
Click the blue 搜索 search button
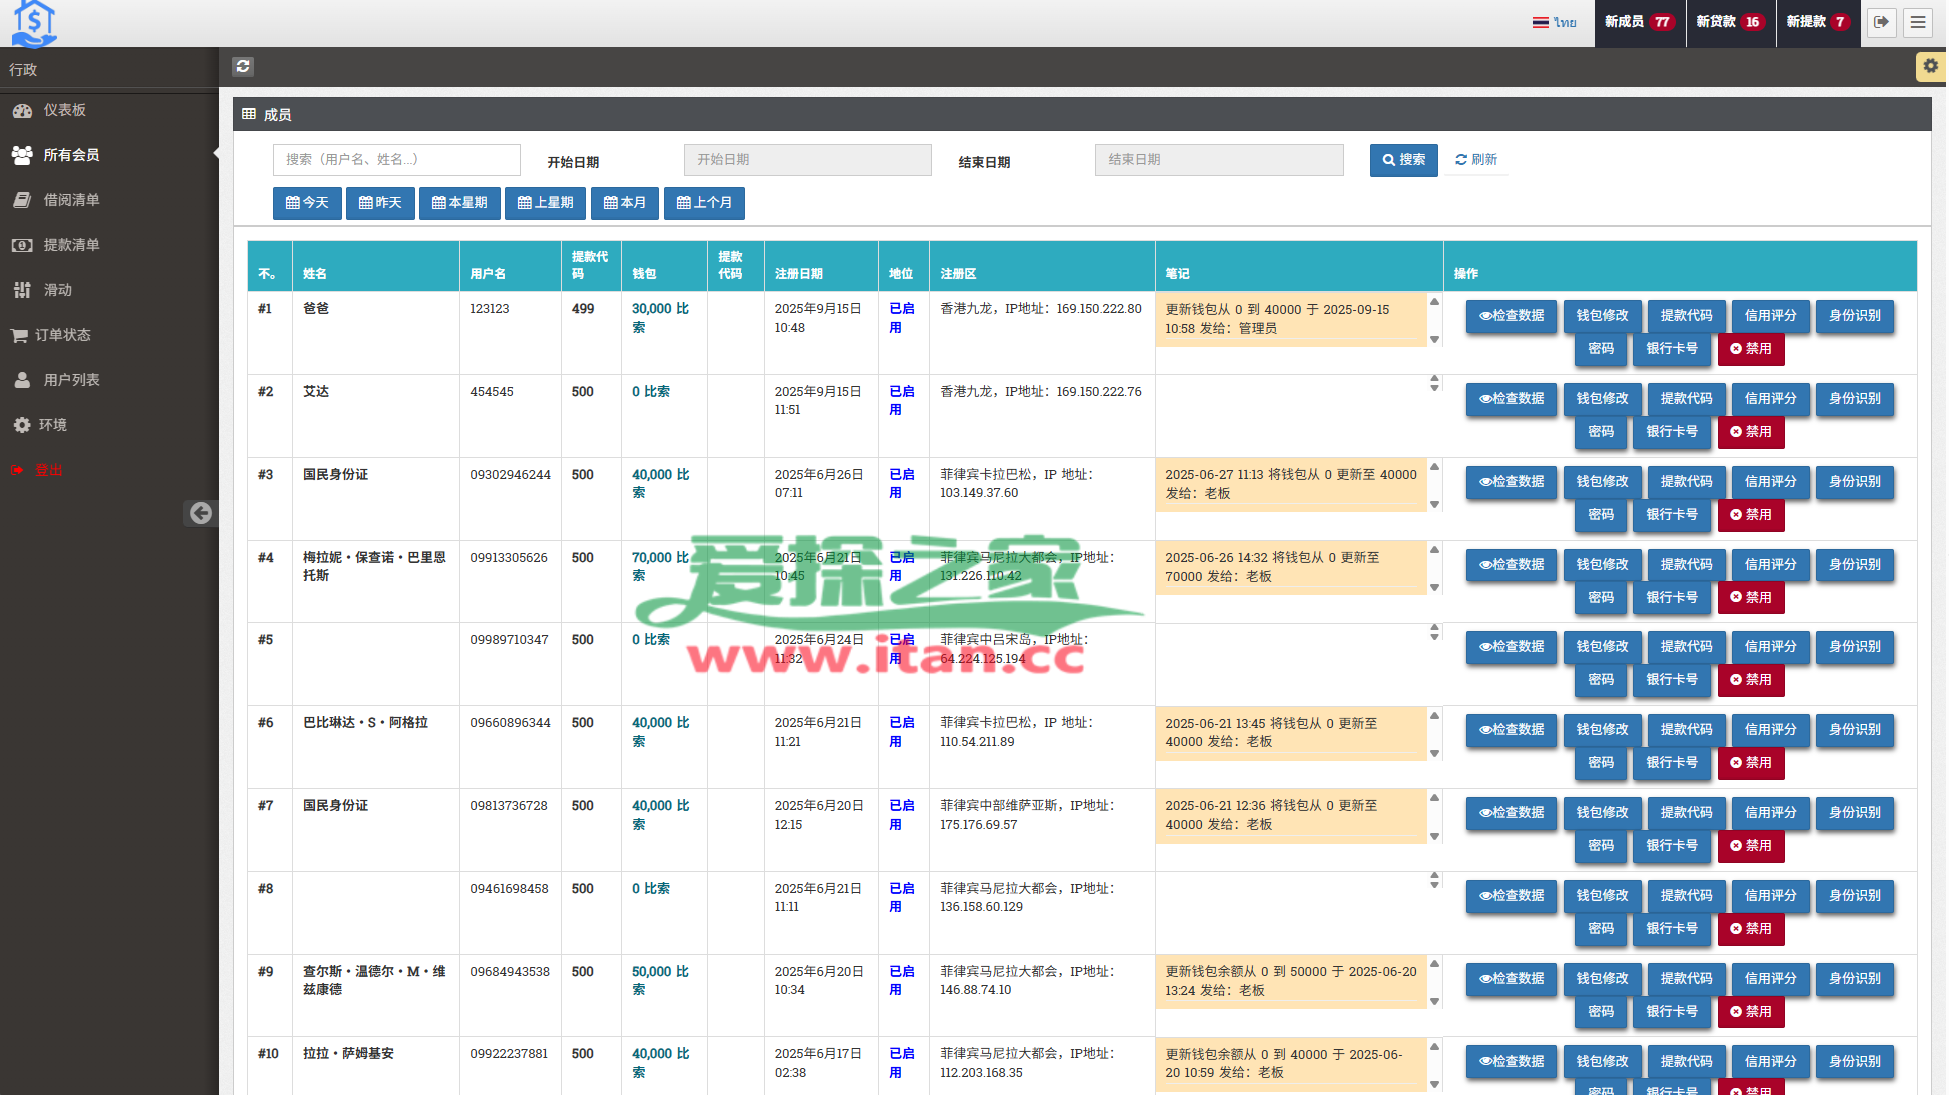(x=1403, y=160)
